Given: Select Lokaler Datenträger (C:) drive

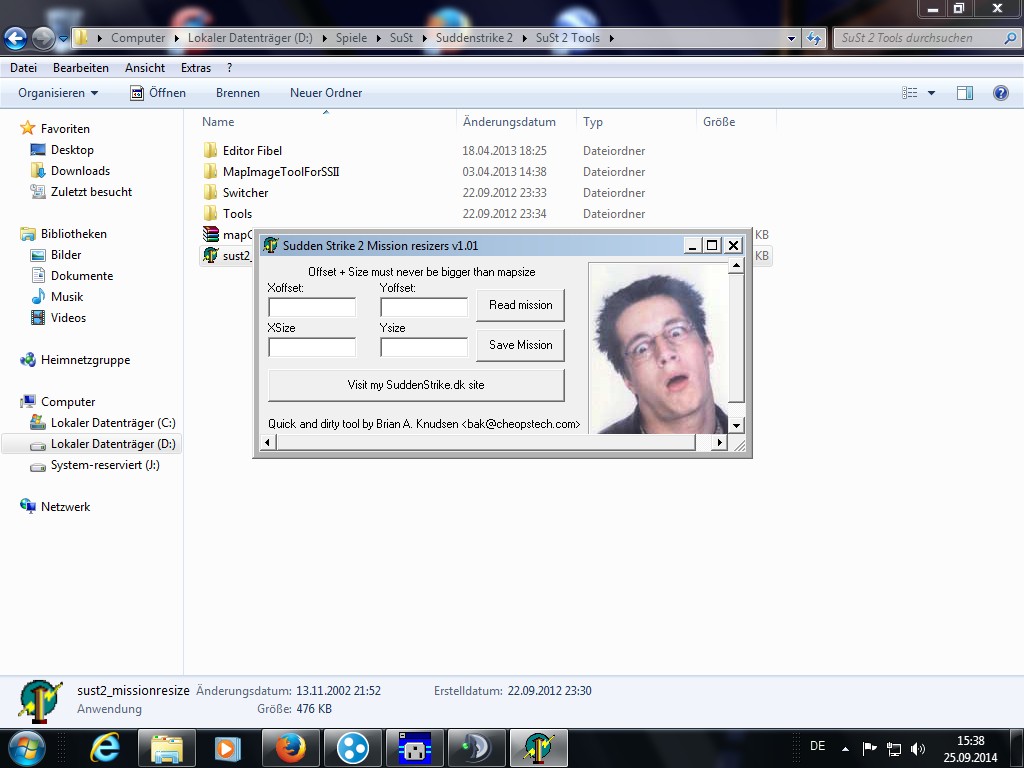Looking at the screenshot, I should [113, 423].
